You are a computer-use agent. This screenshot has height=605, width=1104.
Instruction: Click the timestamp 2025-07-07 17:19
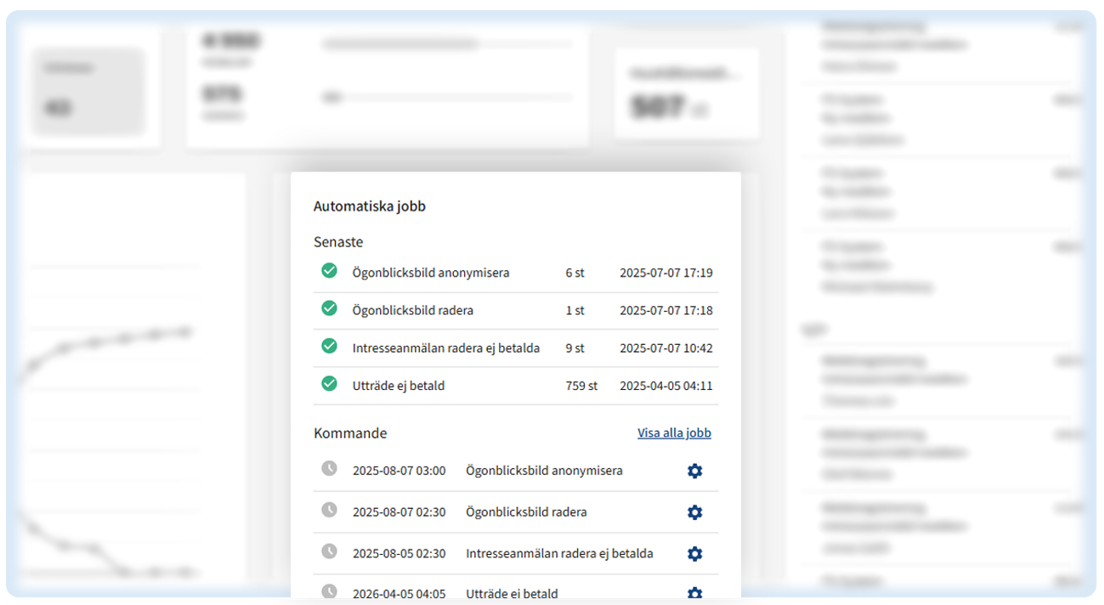[x=666, y=273]
